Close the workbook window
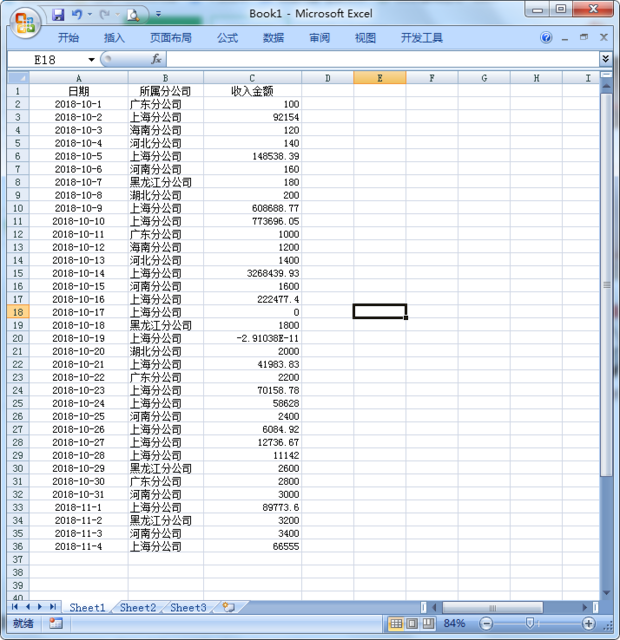This screenshot has width=620, height=640. point(604,38)
